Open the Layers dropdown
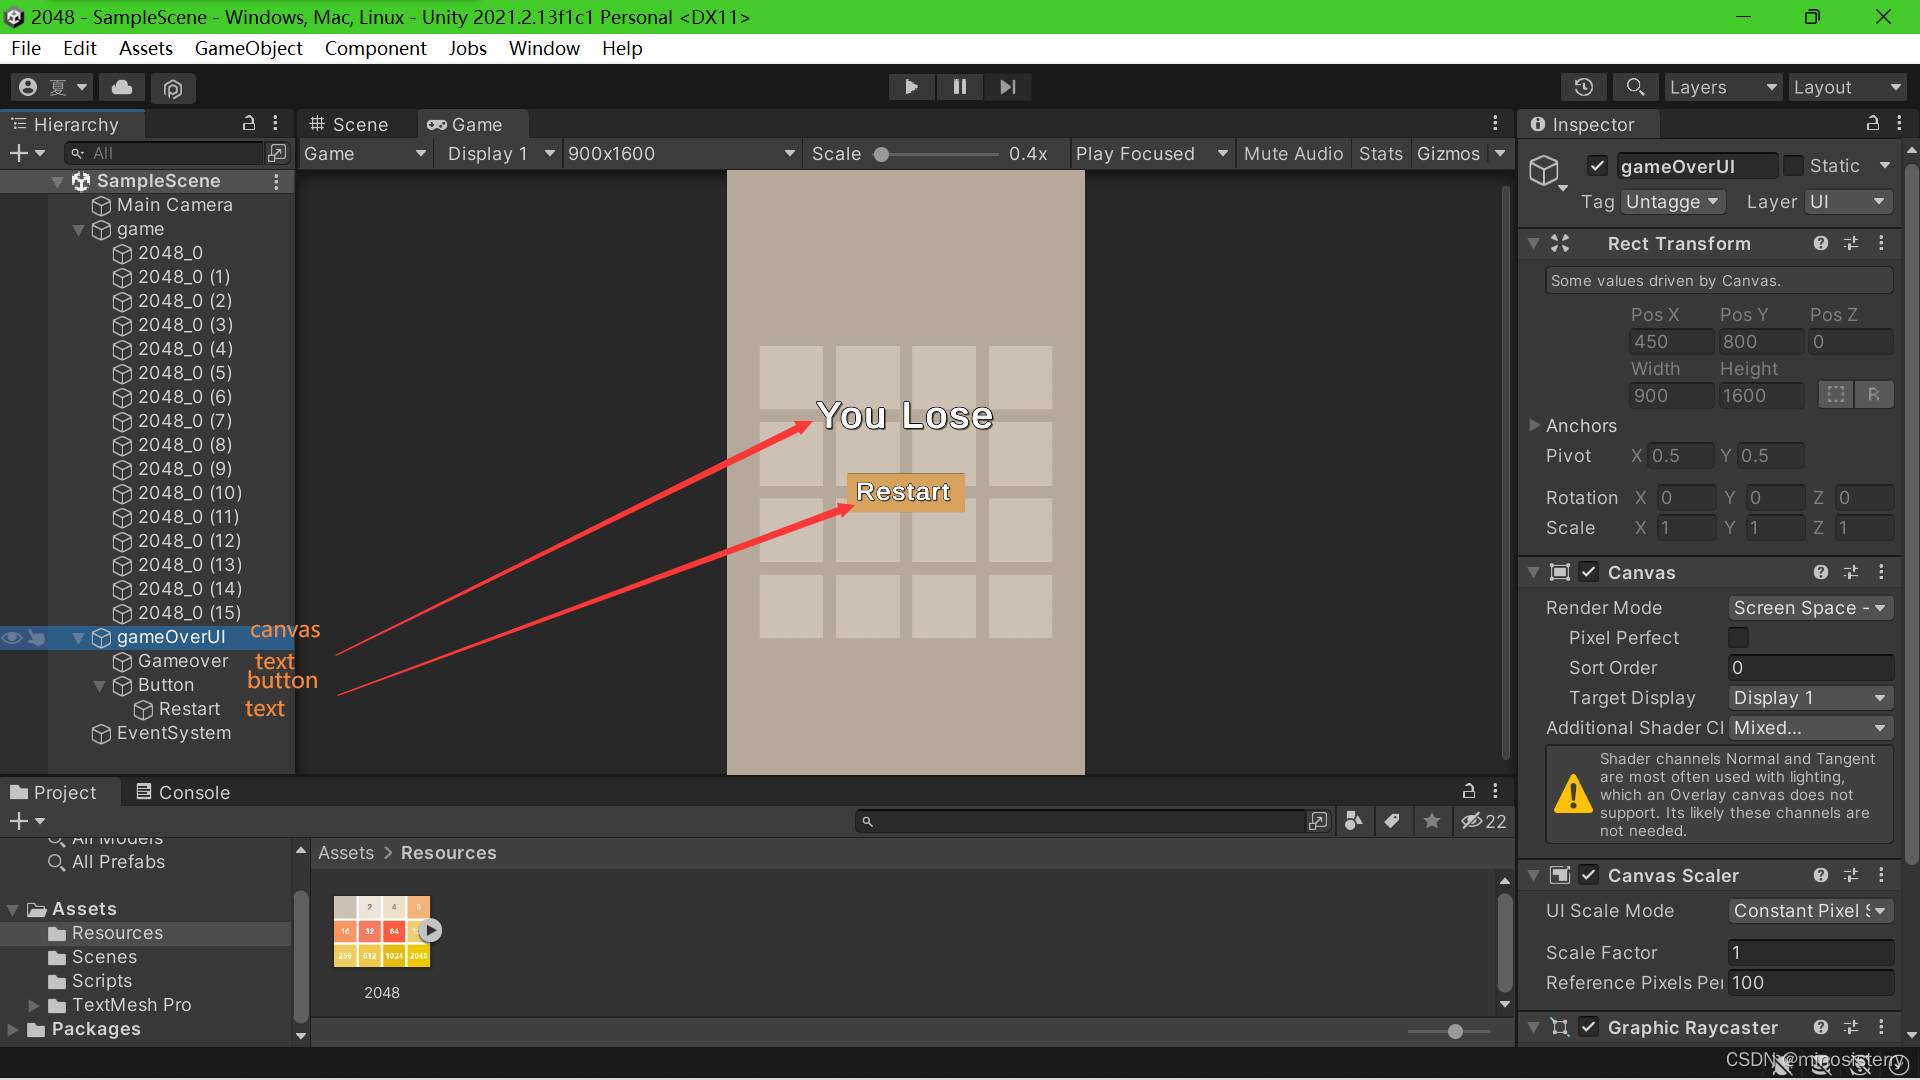Viewport: 1920px width, 1080px height. click(x=1722, y=87)
